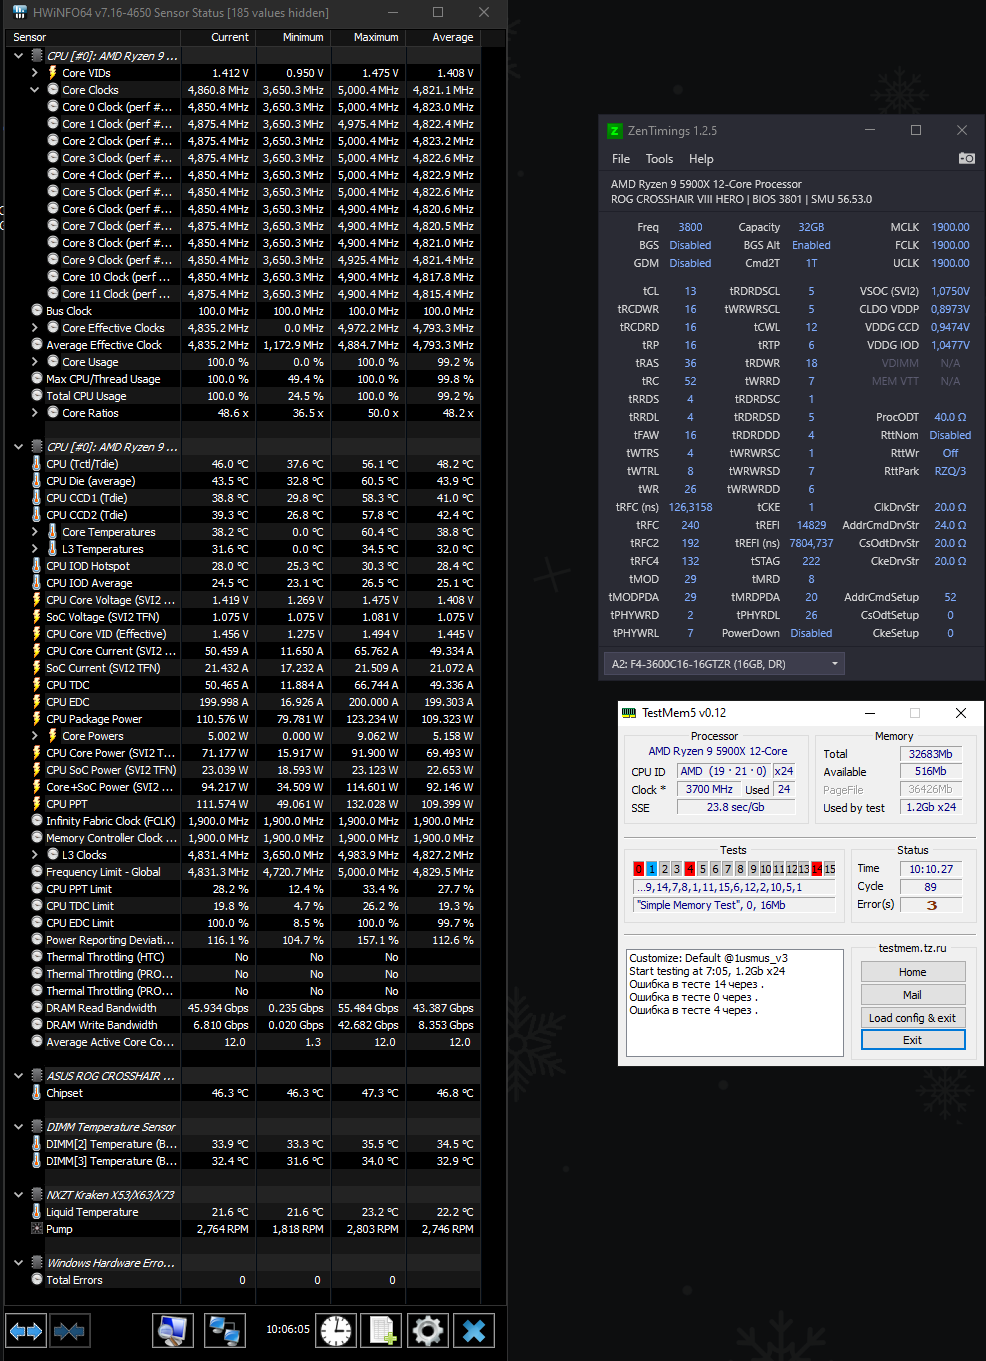This screenshot has height=1361, width=986.
Task: Reset HWiNFO min/max clock icon
Action: point(337,1330)
